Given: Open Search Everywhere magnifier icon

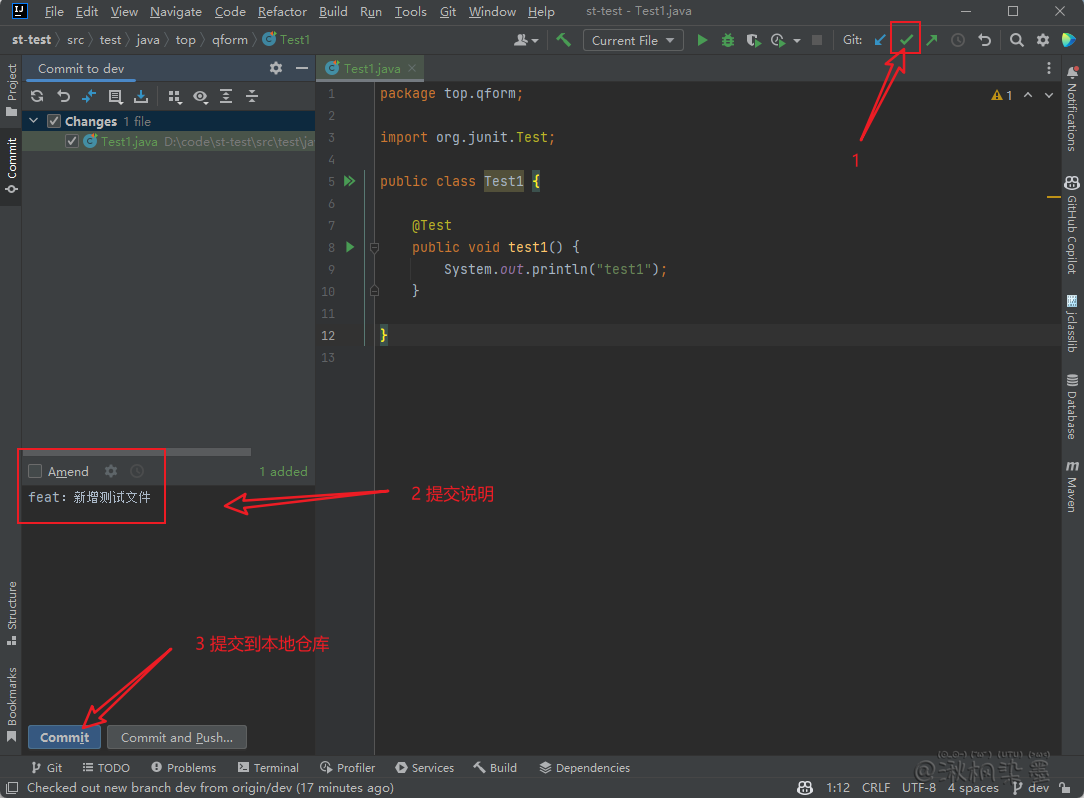Looking at the screenshot, I should tap(1016, 40).
